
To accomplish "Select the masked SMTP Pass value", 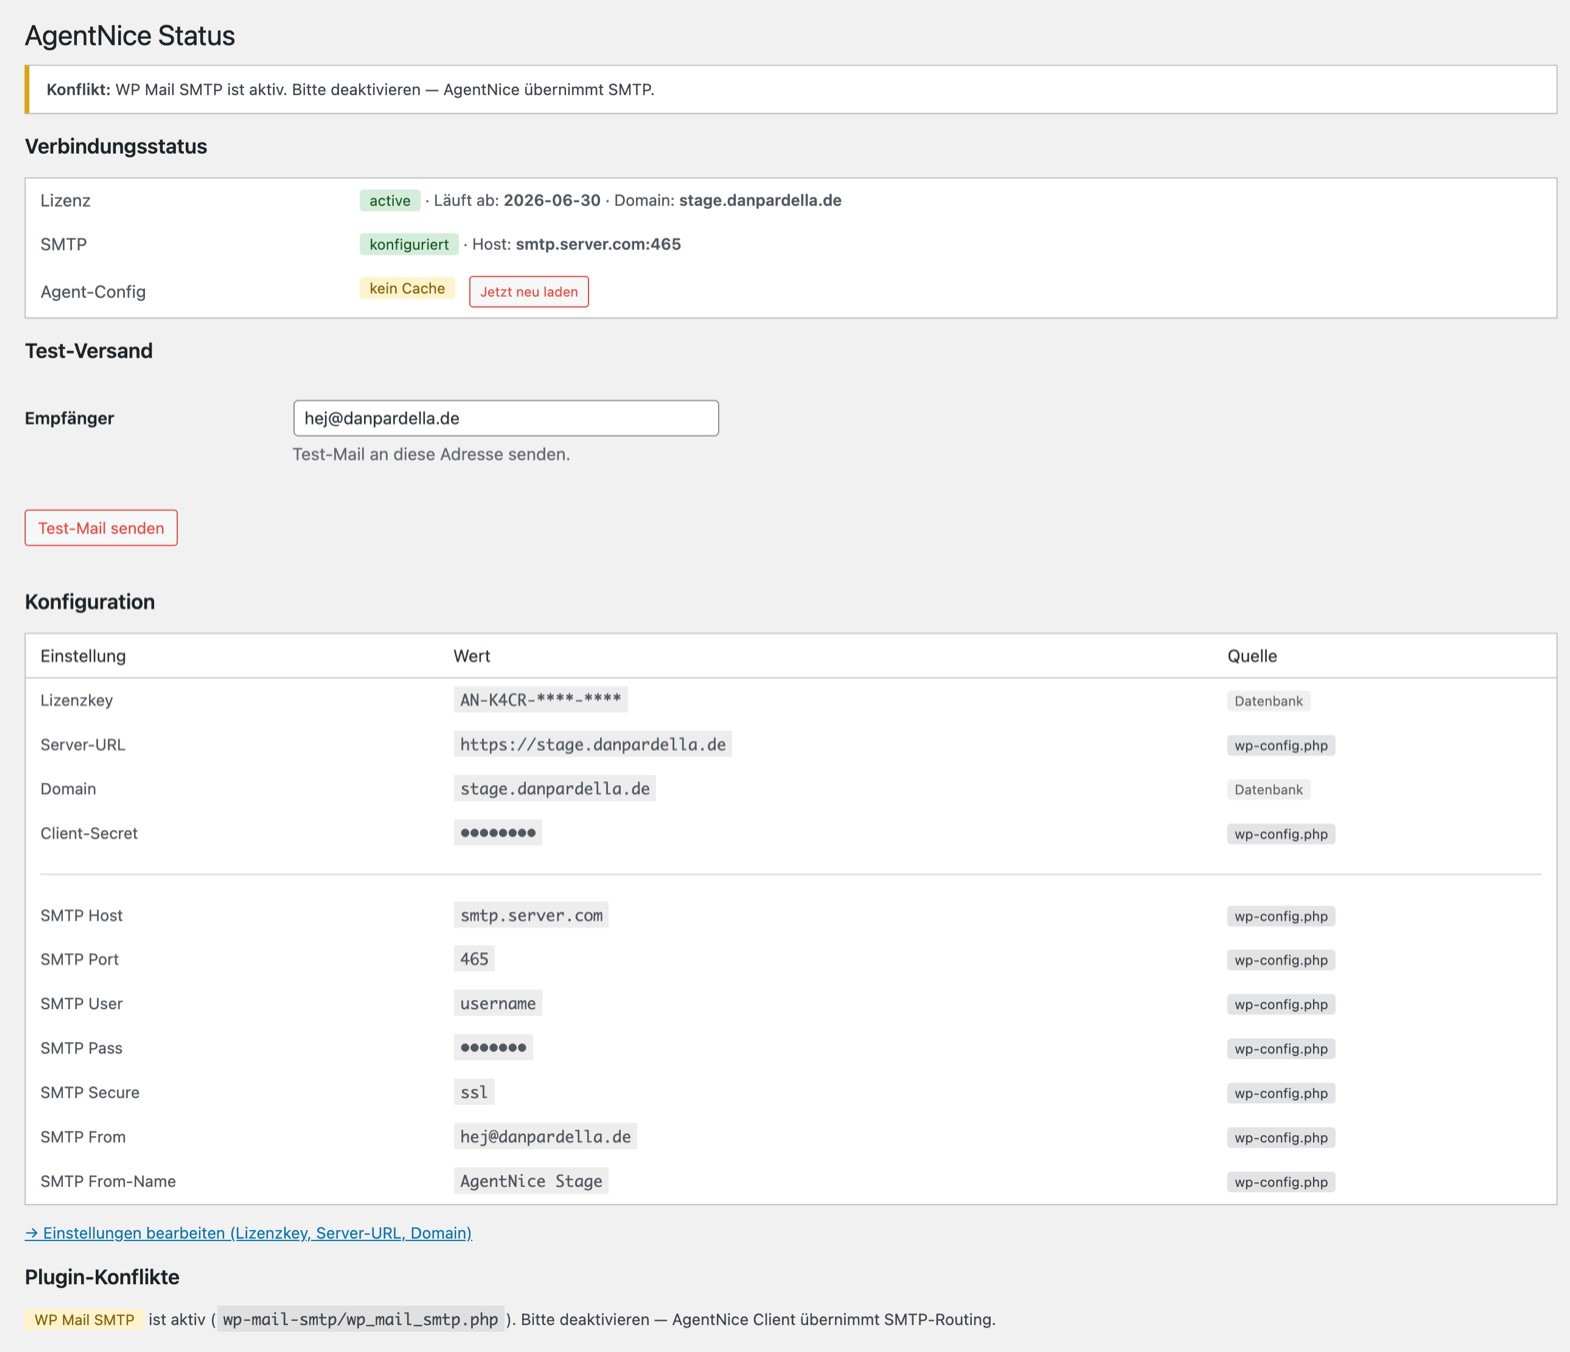I will coord(493,1048).
